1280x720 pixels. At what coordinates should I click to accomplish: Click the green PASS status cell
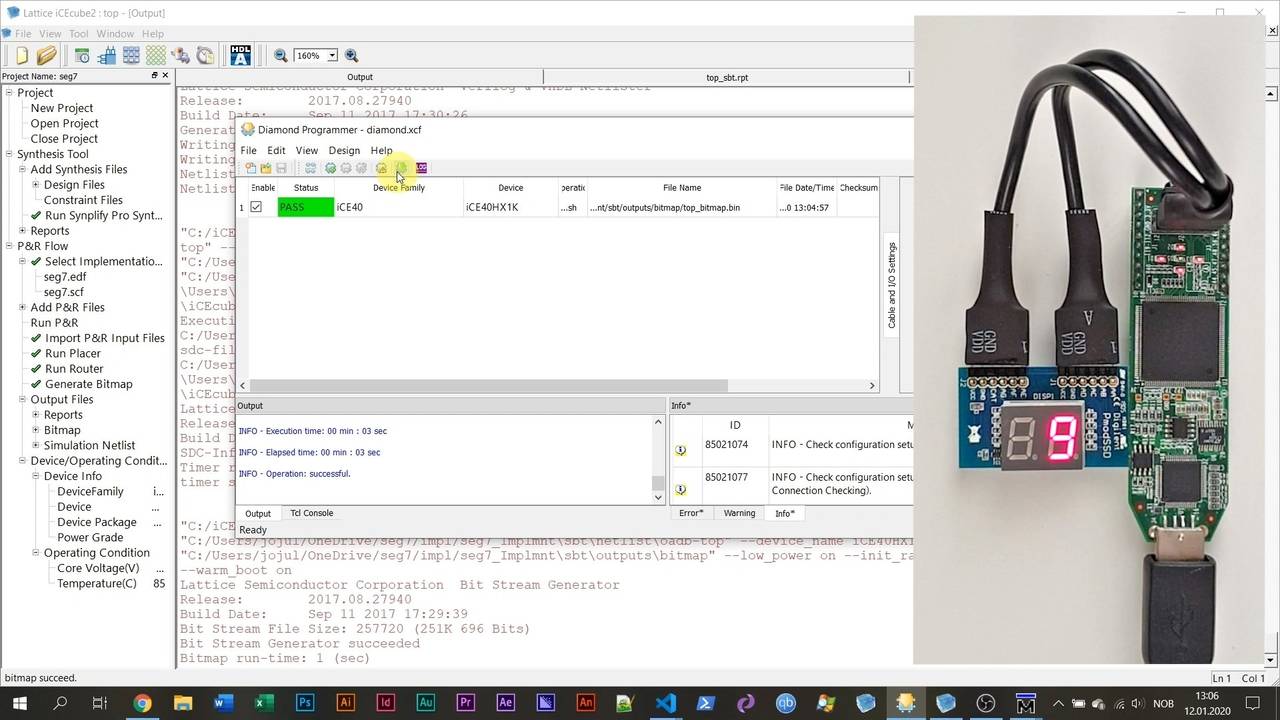pyautogui.click(x=306, y=207)
